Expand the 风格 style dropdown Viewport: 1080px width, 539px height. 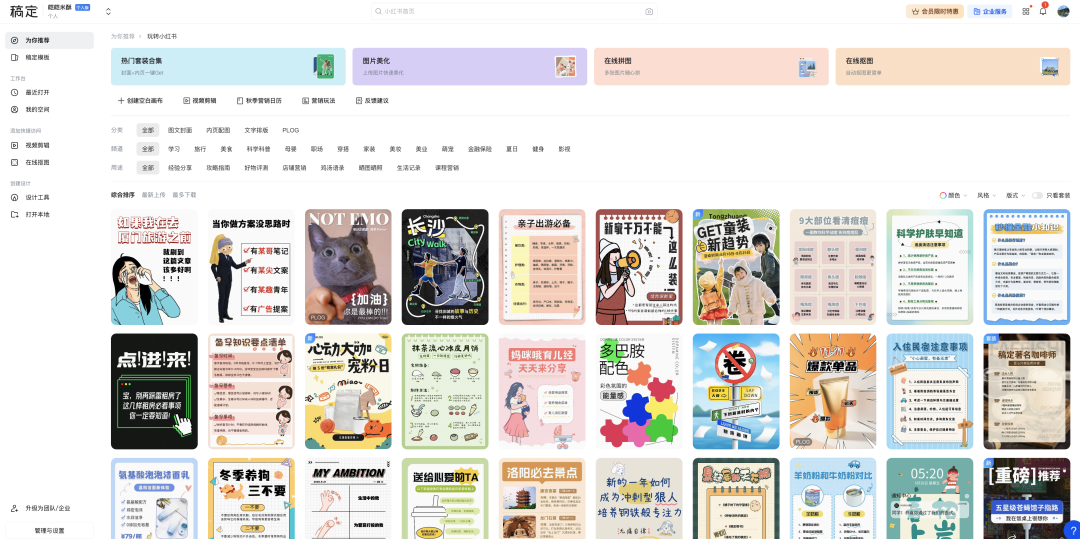pyautogui.click(x=986, y=195)
